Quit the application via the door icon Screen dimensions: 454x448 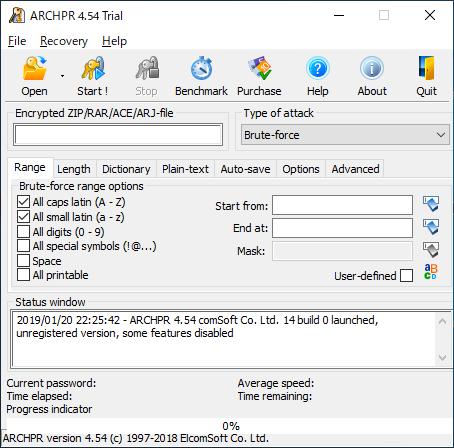click(427, 68)
